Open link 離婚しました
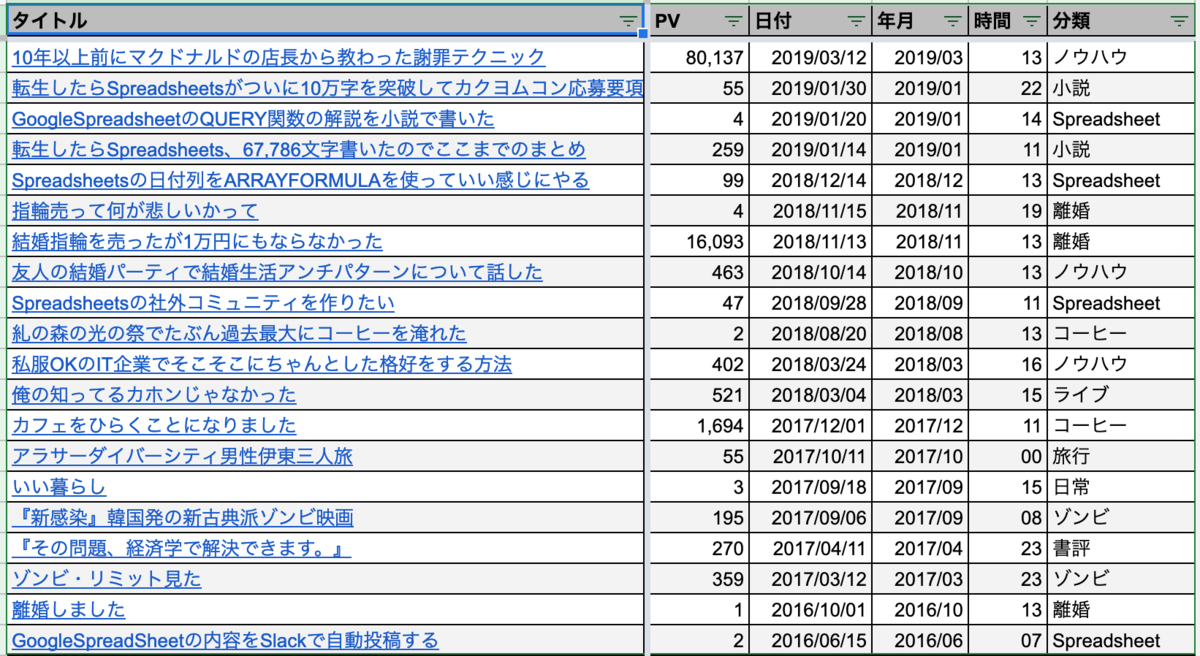The height and width of the screenshot is (656, 1200). (69, 610)
